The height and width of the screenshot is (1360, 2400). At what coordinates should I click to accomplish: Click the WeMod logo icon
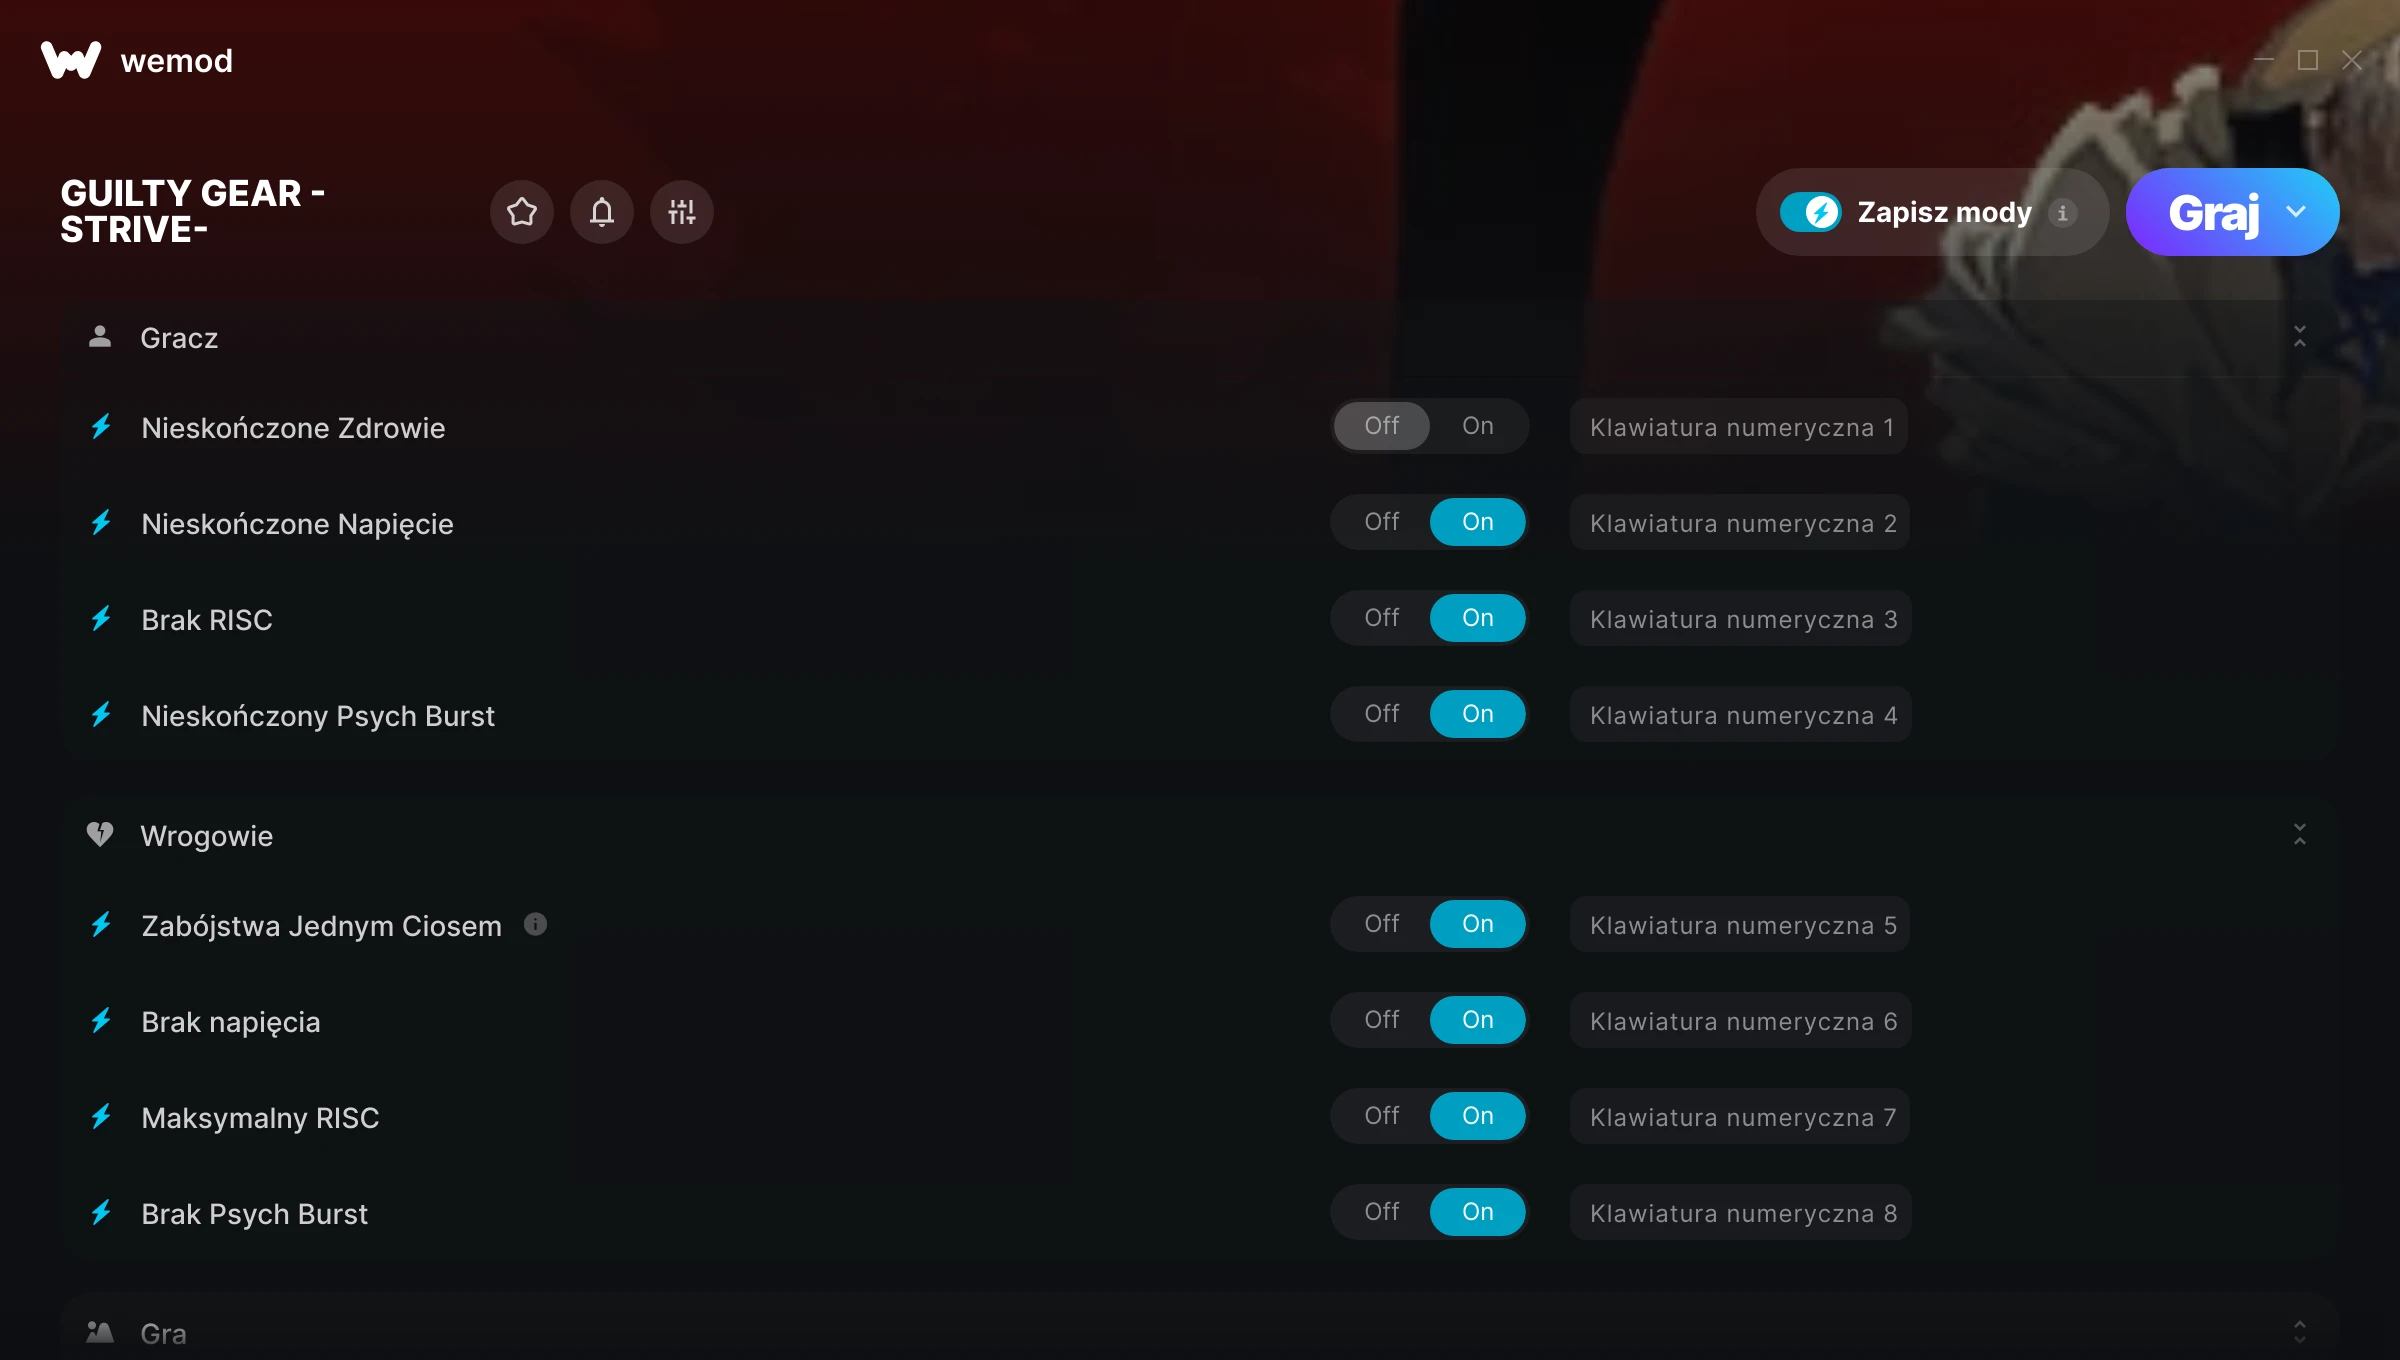(x=71, y=60)
